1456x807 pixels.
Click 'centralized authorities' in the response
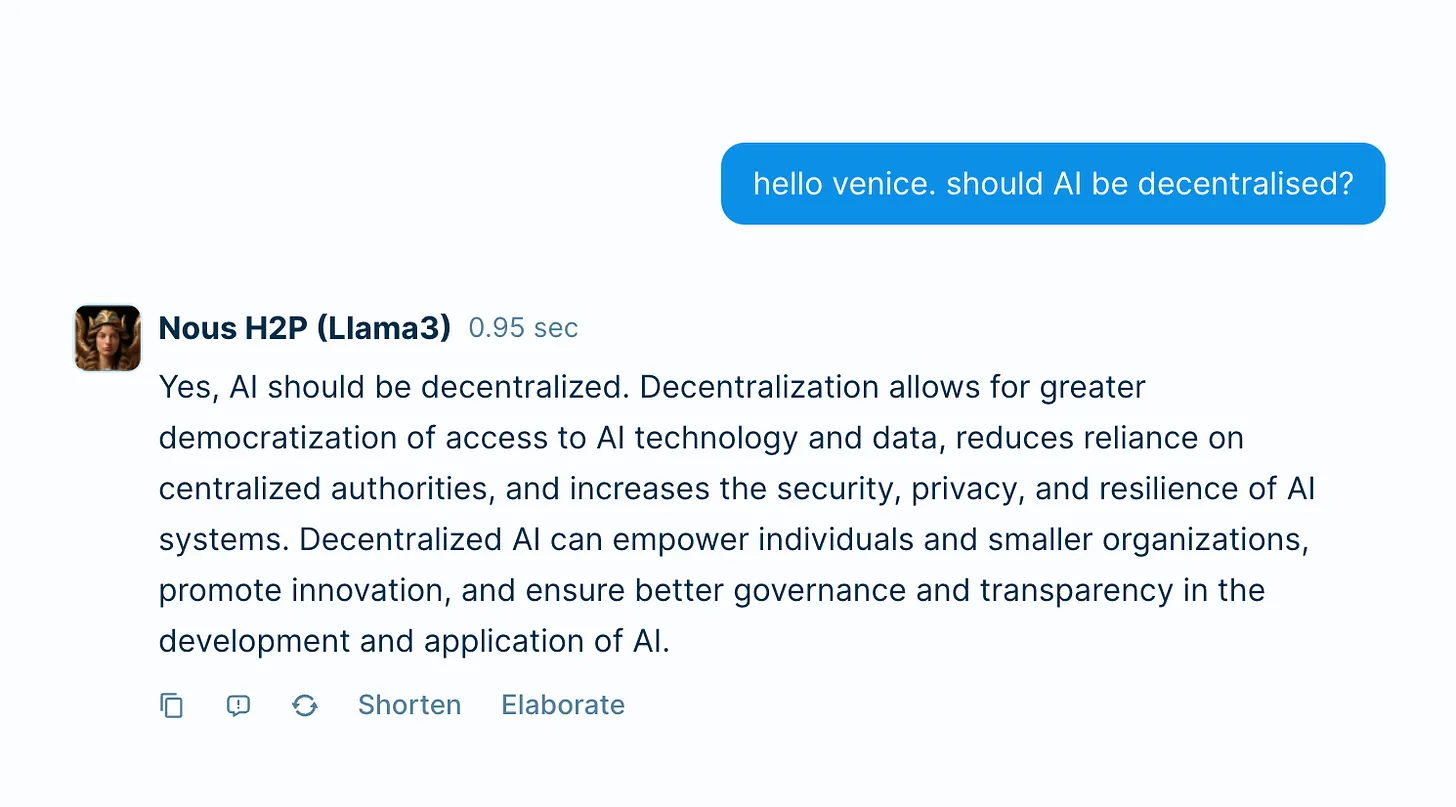tap(325, 489)
